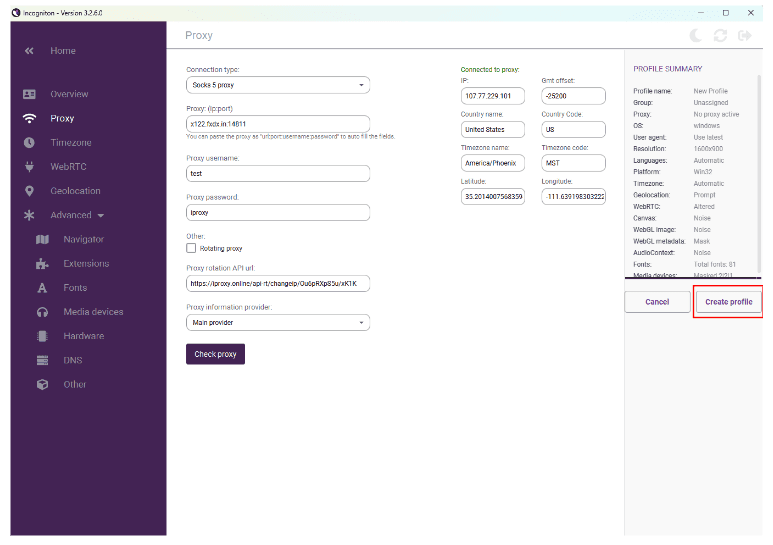Select Fonts in the sidebar
The width and height of the screenshot is (773, 545).
click(x=75, y=288)
